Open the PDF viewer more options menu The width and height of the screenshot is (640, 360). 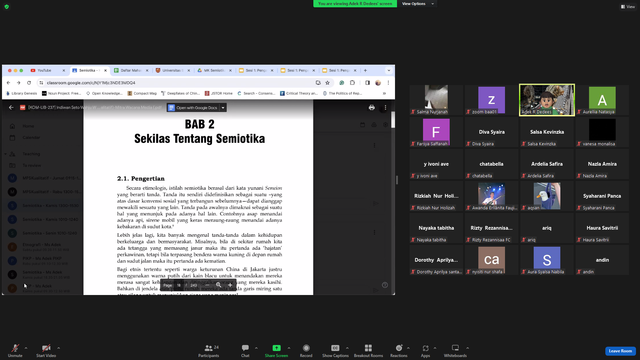385,108
